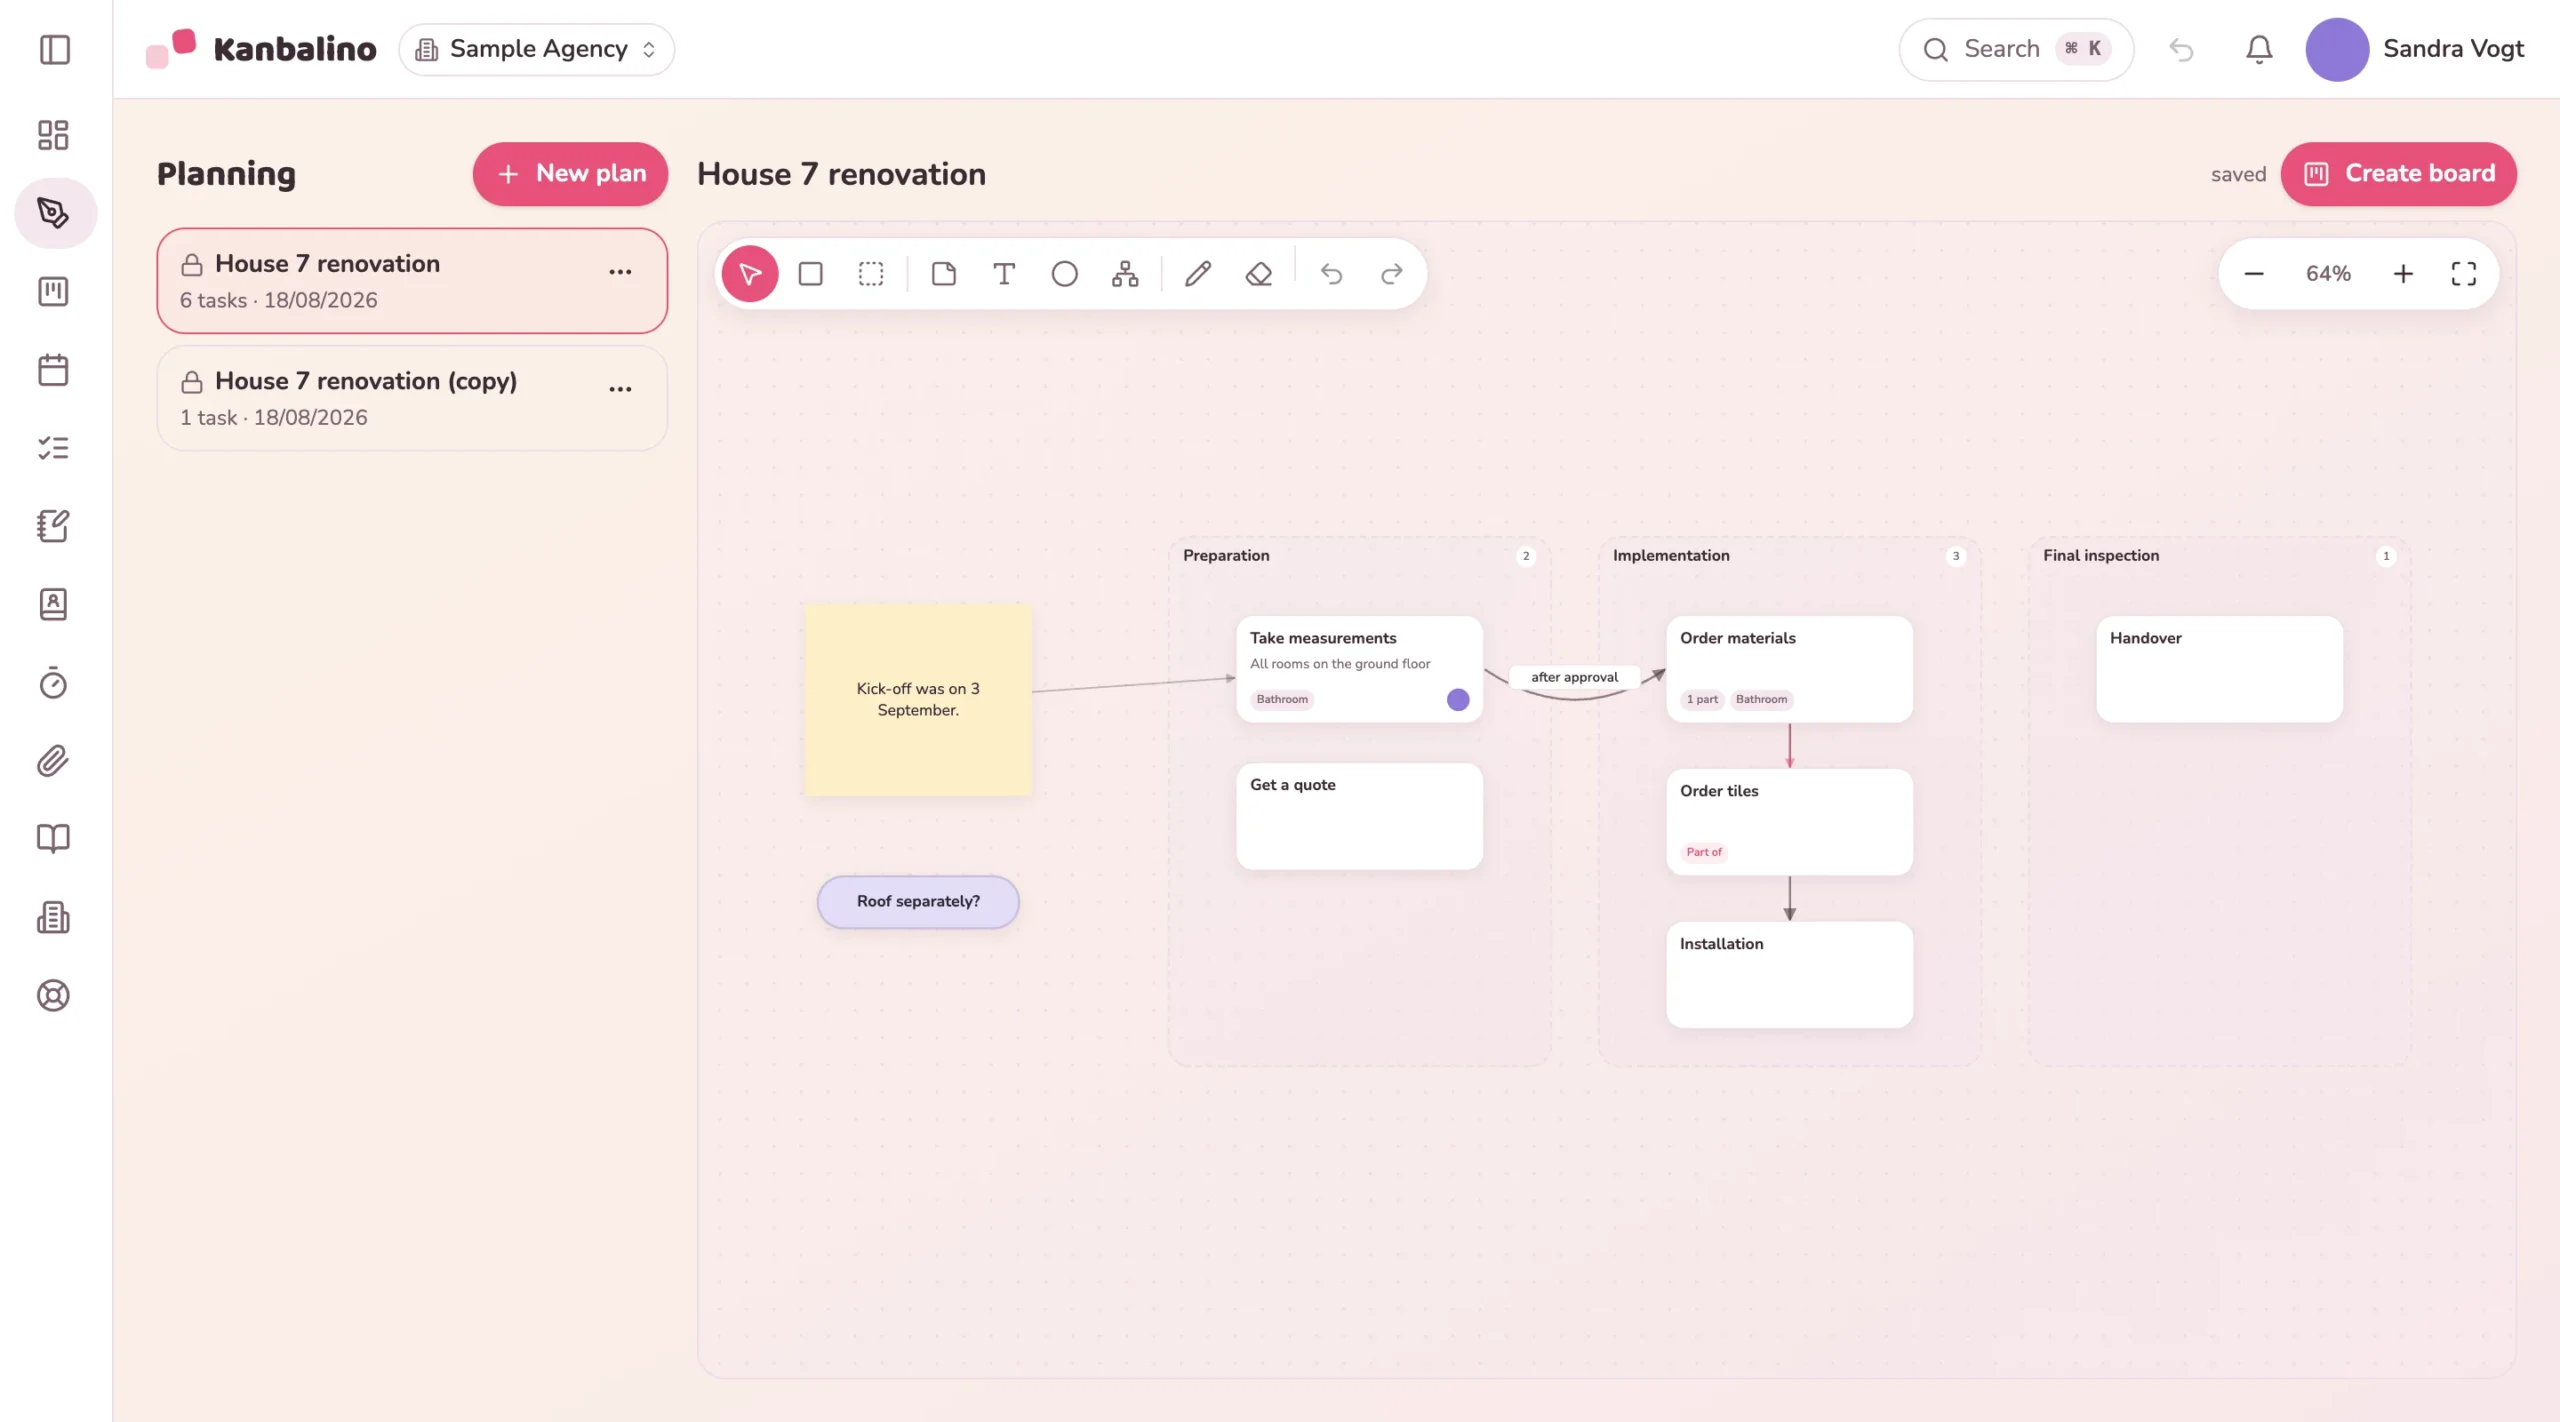Open the Kanban board icon in sidebar
2560x1422 pixels.
point(53,291)
